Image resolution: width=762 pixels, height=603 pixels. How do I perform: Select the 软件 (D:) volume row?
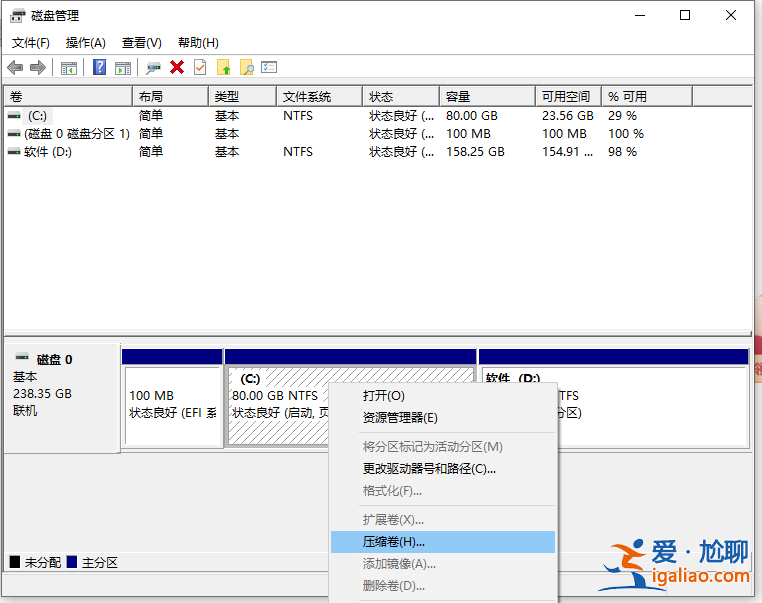click(378, 152)
